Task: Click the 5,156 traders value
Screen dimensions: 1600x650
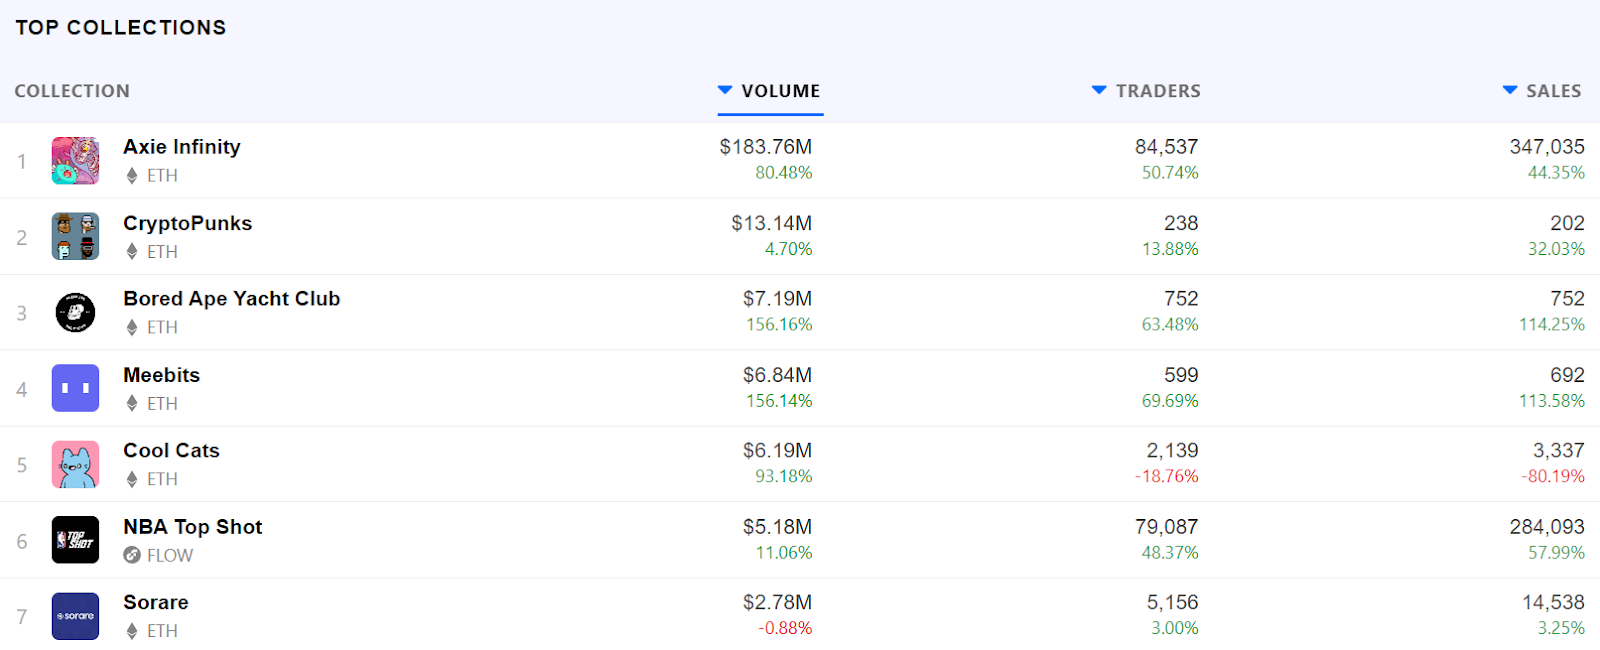Action: click(x=1172, y=603)
